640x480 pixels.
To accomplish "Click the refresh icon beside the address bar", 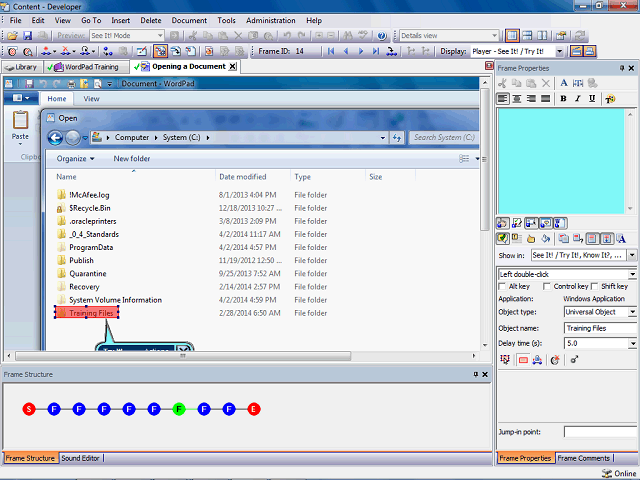I will tap(397, 138).
